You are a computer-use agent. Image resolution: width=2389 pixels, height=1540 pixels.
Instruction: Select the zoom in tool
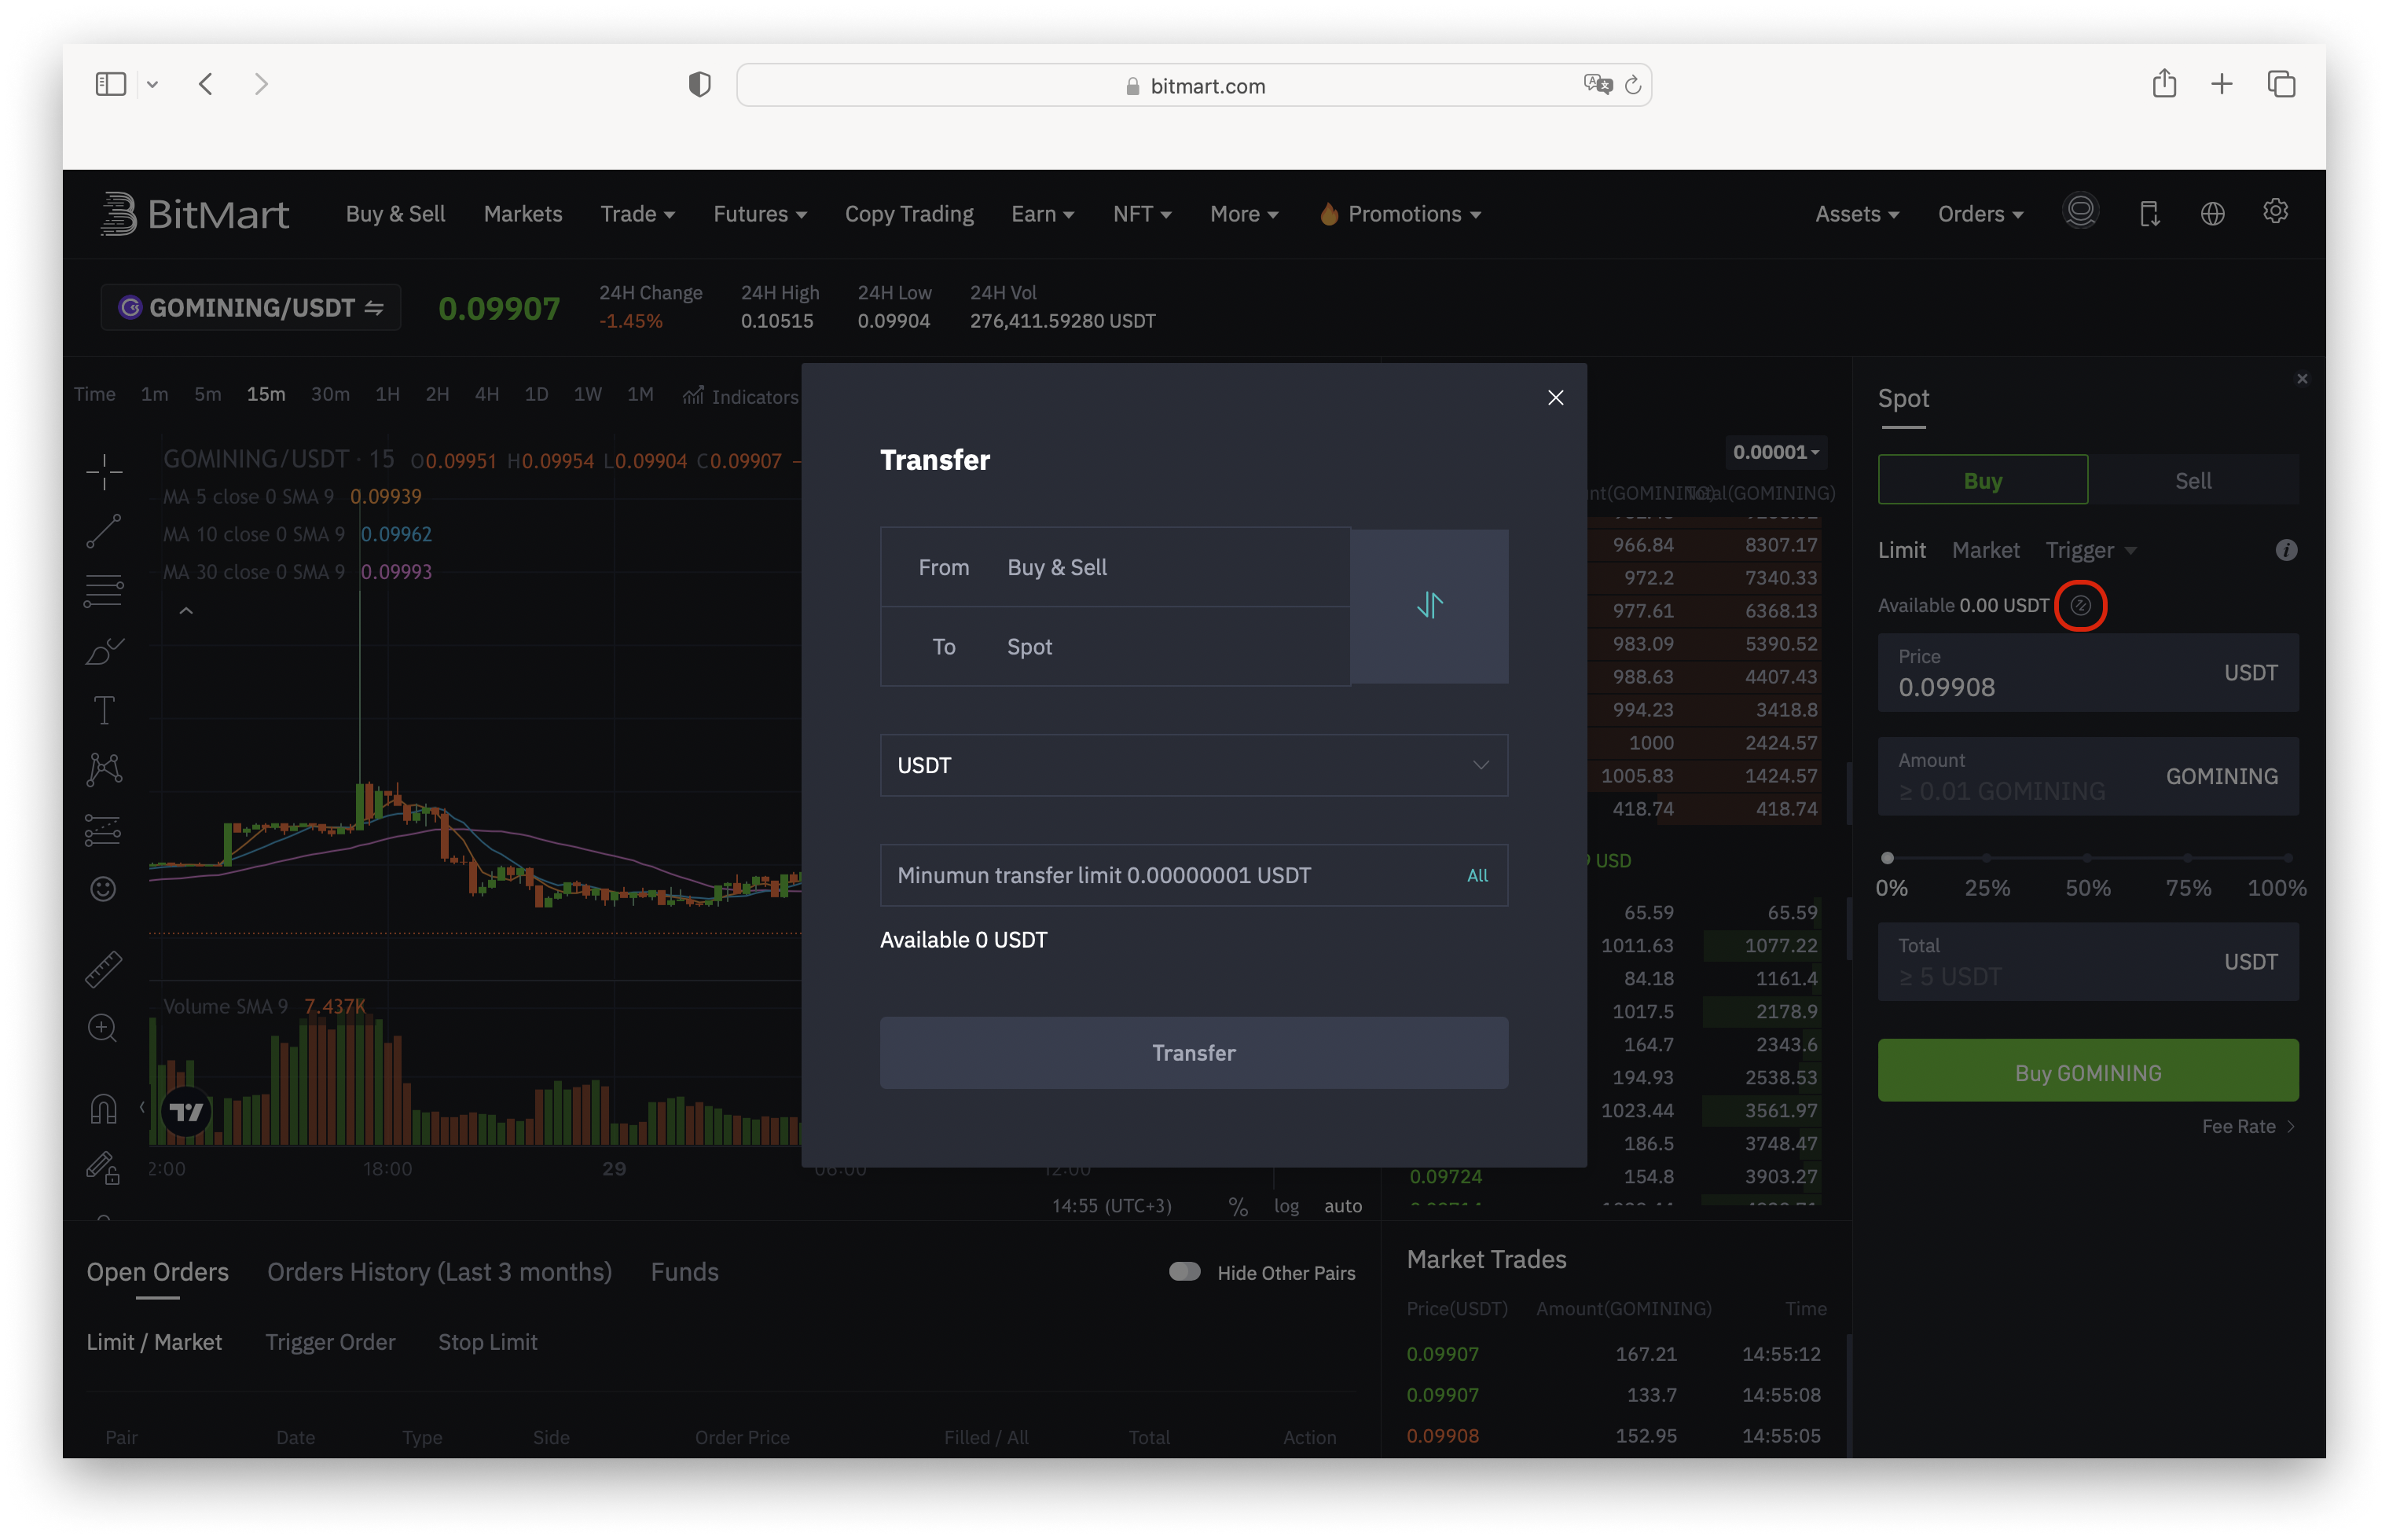[x=104, y=1028]
